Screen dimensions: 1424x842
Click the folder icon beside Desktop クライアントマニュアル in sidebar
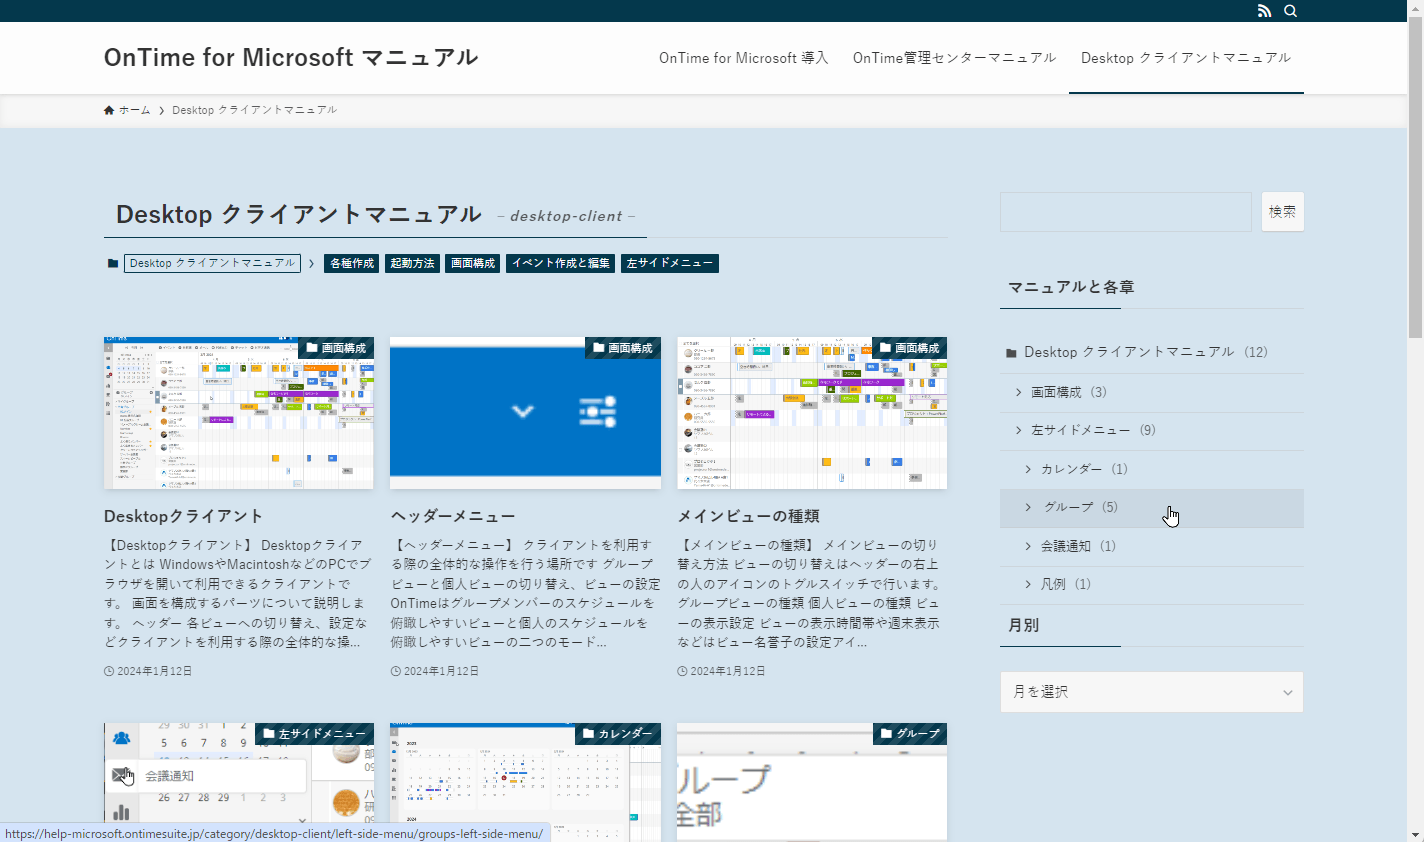1011,351
